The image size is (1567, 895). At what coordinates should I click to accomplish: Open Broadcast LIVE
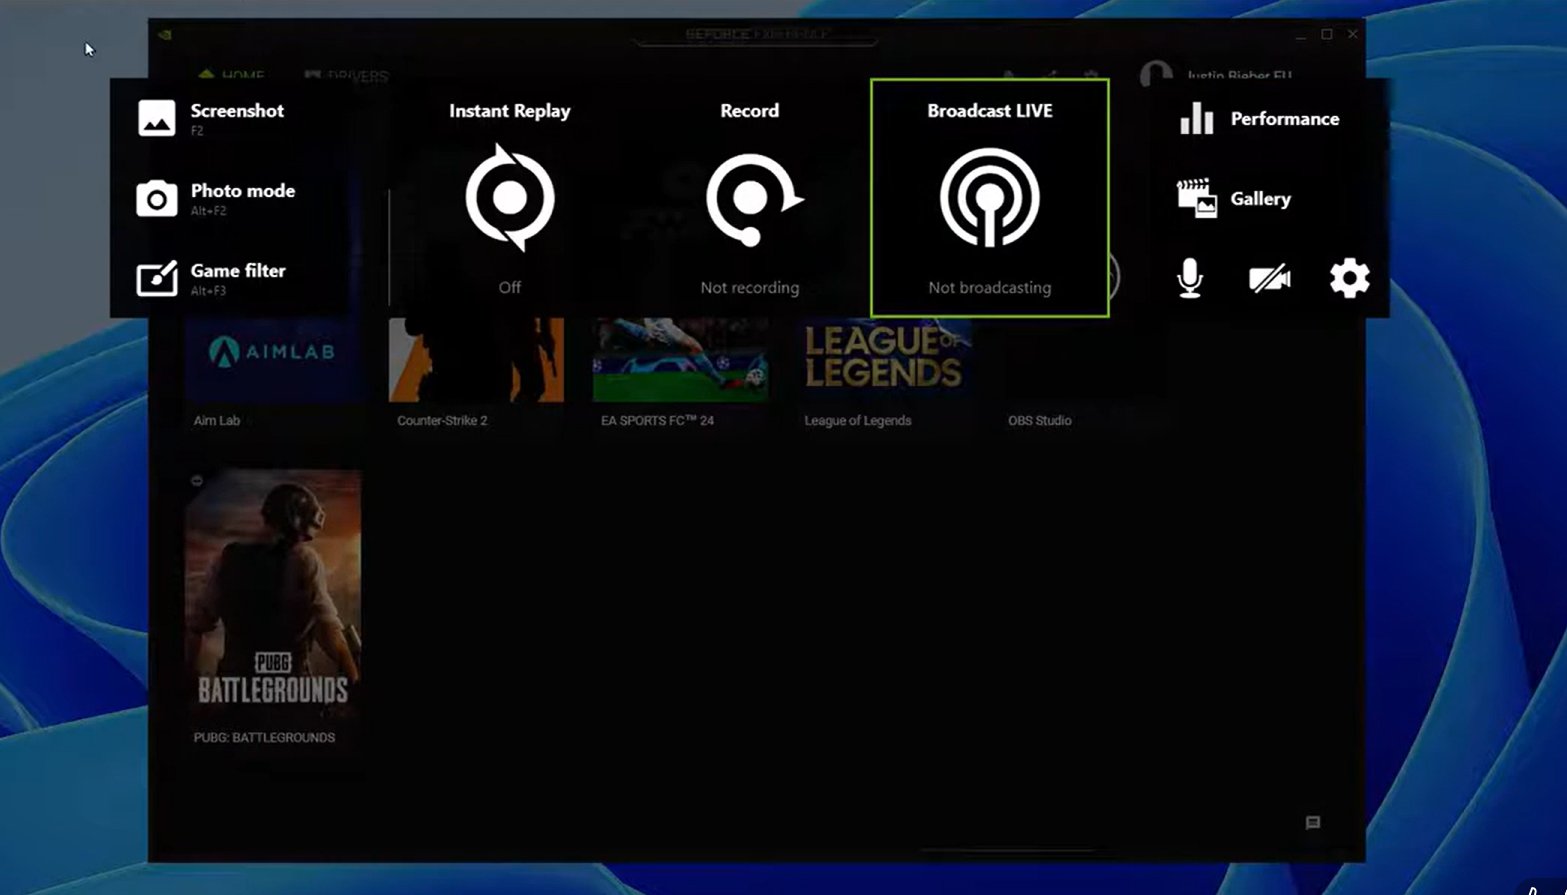(x=989, y=197)
